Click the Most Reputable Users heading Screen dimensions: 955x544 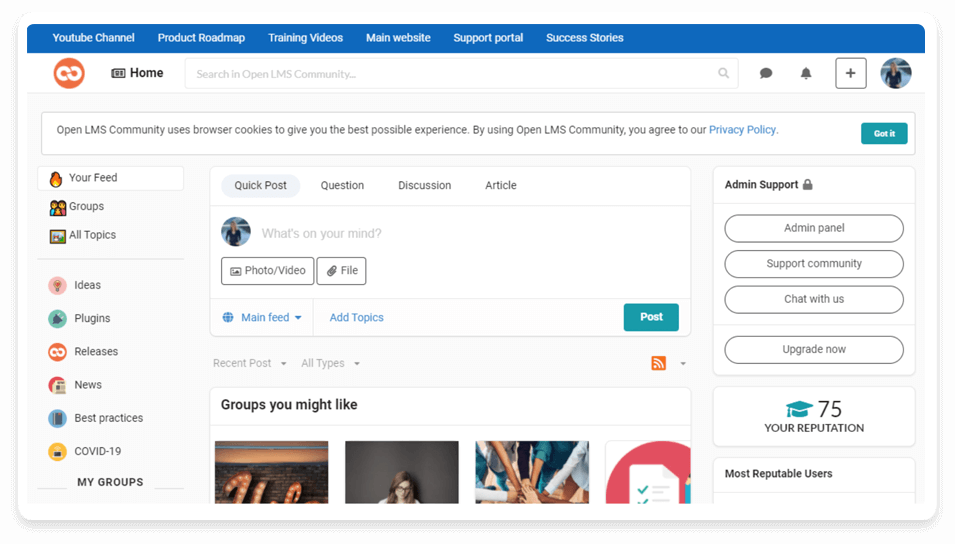(x=778, y=474)
